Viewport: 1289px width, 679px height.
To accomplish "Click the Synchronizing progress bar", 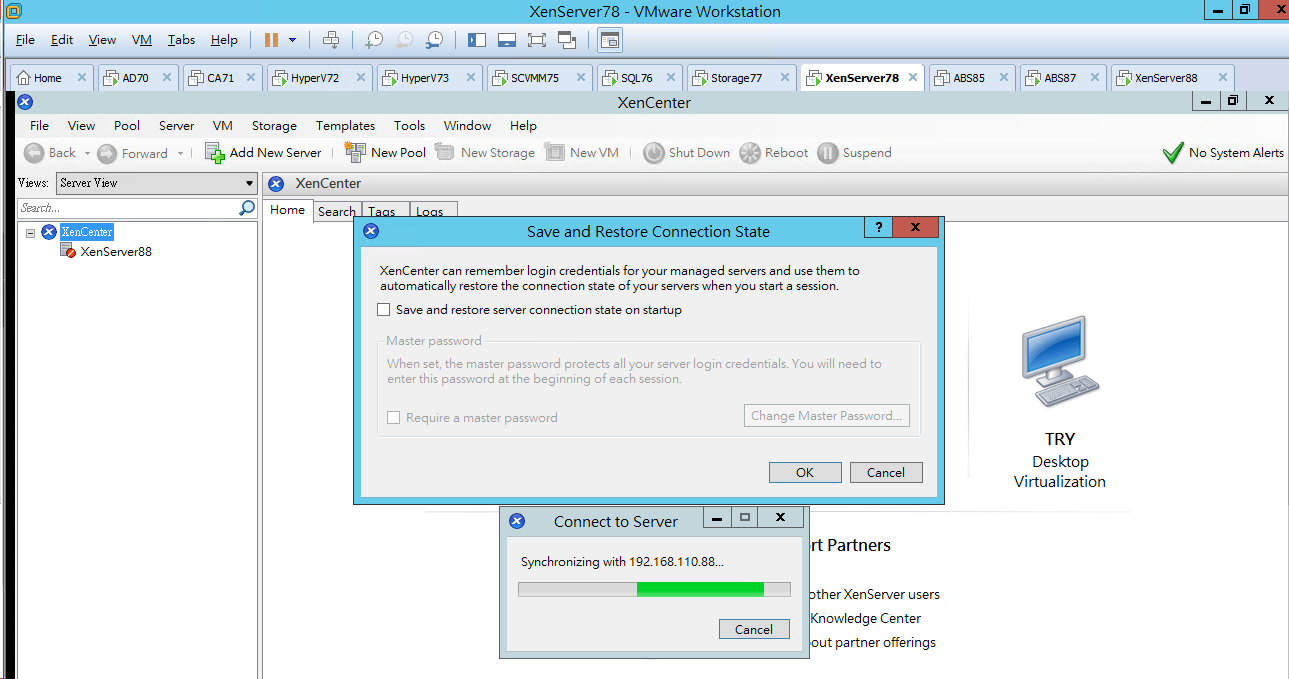I will [654, 590].
